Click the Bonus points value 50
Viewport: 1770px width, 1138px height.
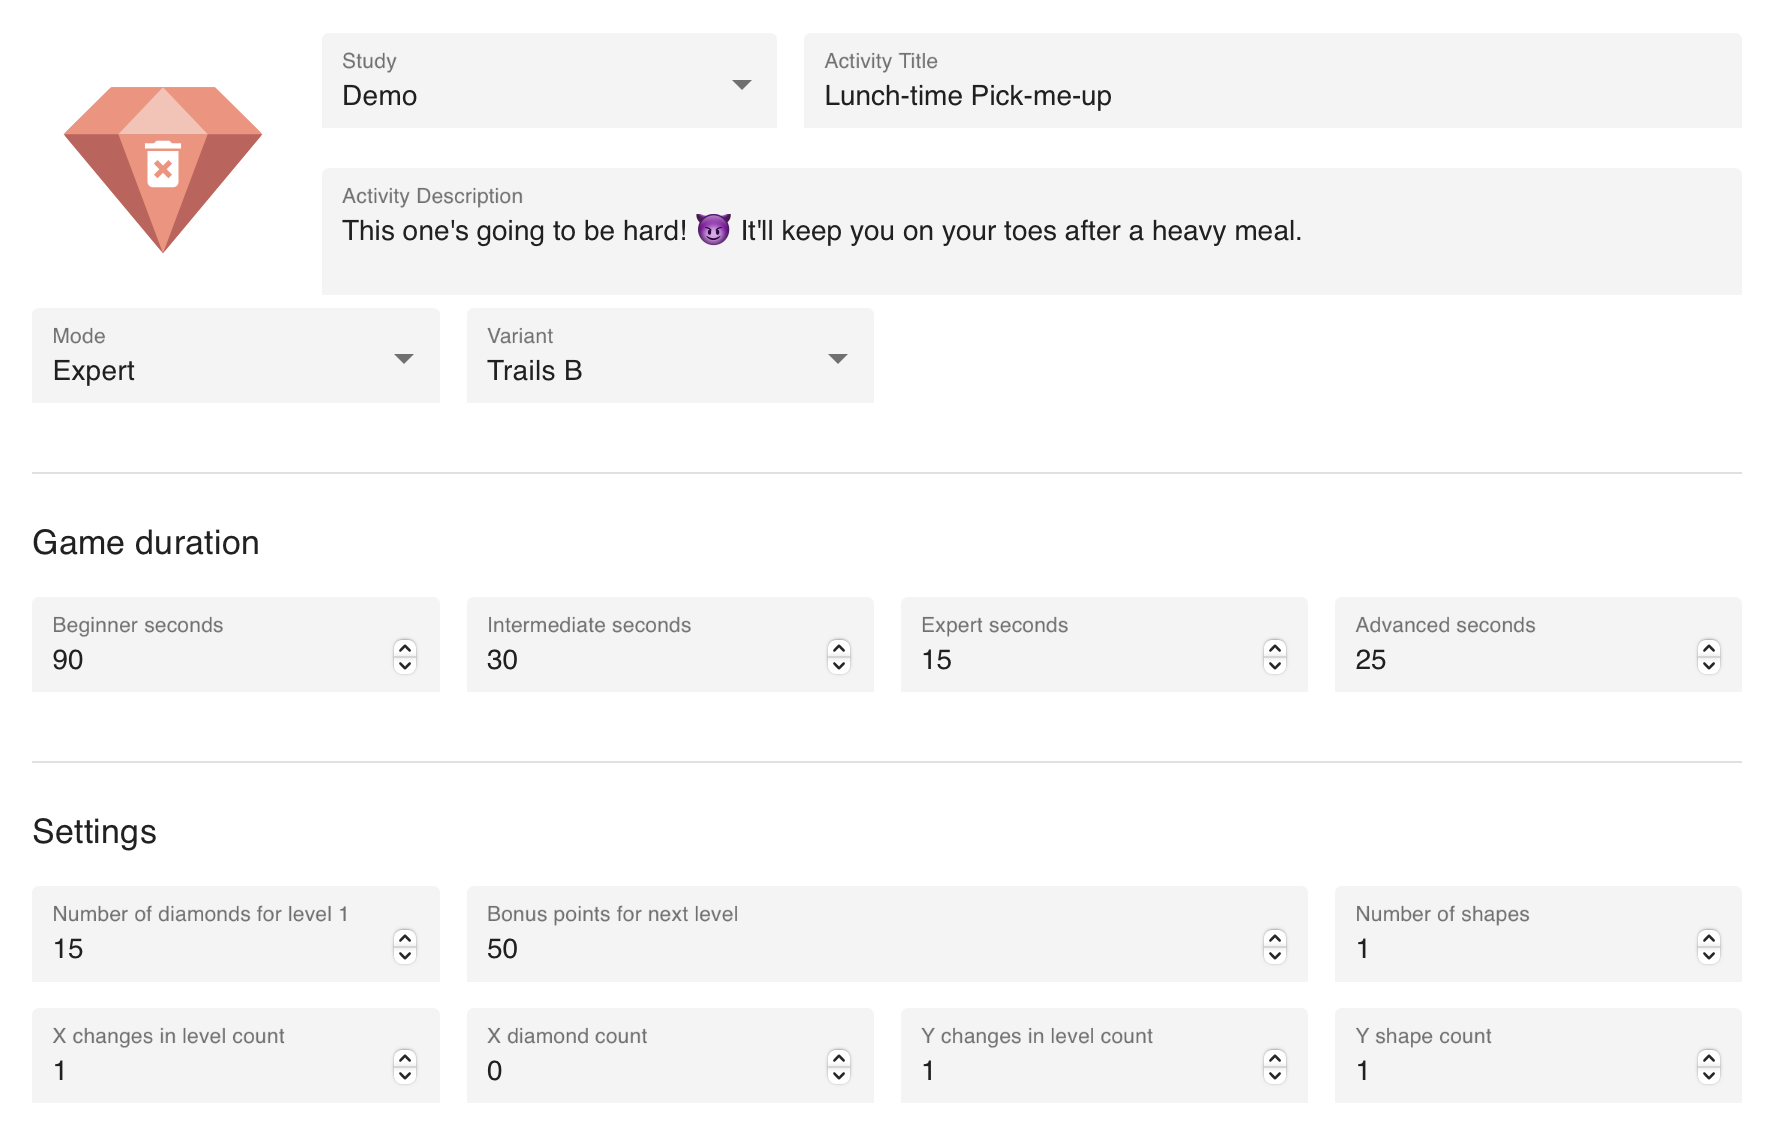(x=502, y=949)
